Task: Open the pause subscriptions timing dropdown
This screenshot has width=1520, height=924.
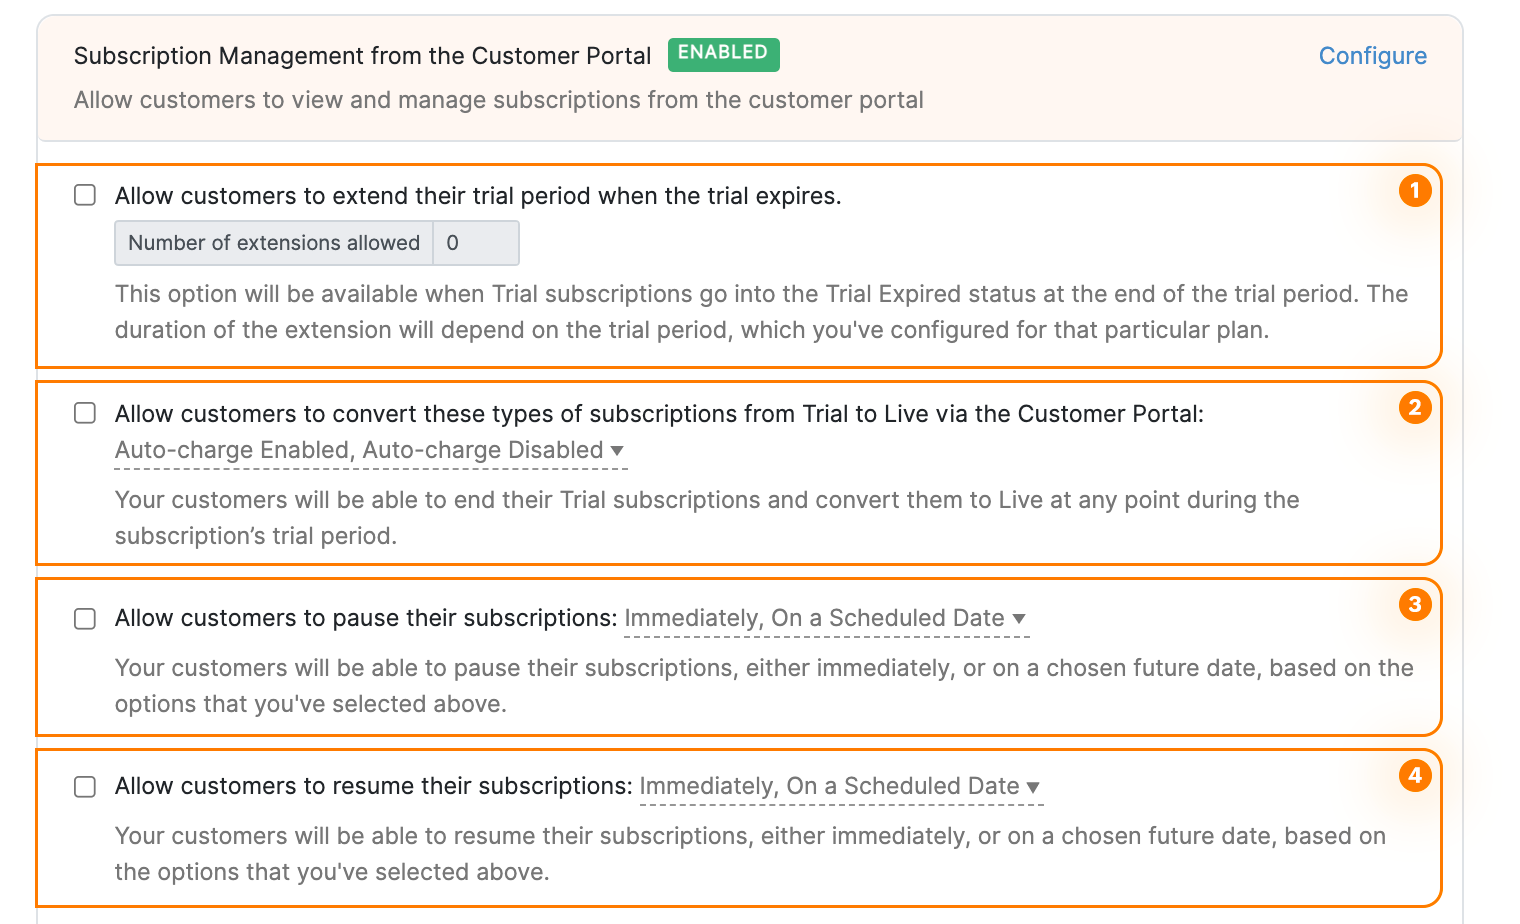Action: coord(825,618)
